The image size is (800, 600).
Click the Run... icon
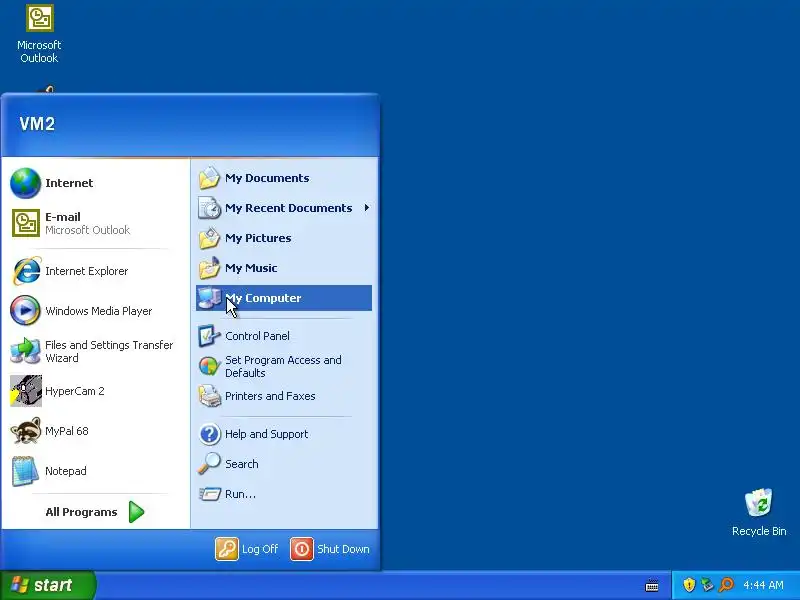click(x=209, y=494)
